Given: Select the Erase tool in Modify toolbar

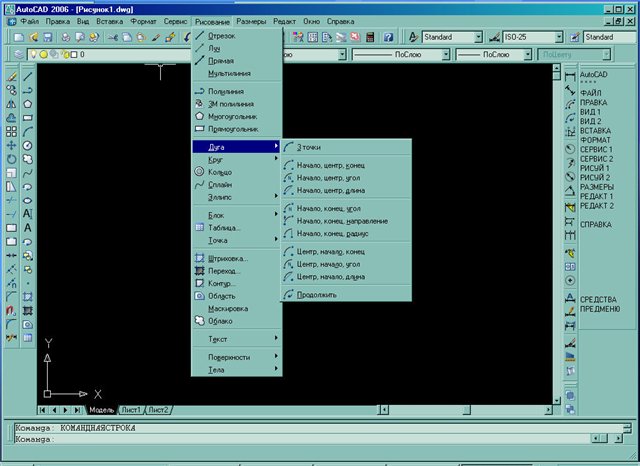Looking at the screenshot, I should 10,75.
